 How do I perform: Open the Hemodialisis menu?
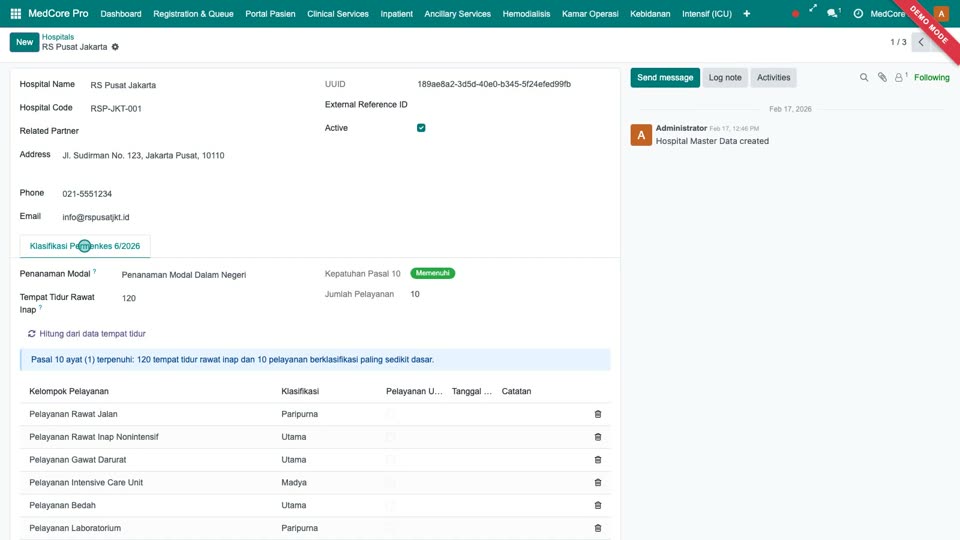[527, 13]
